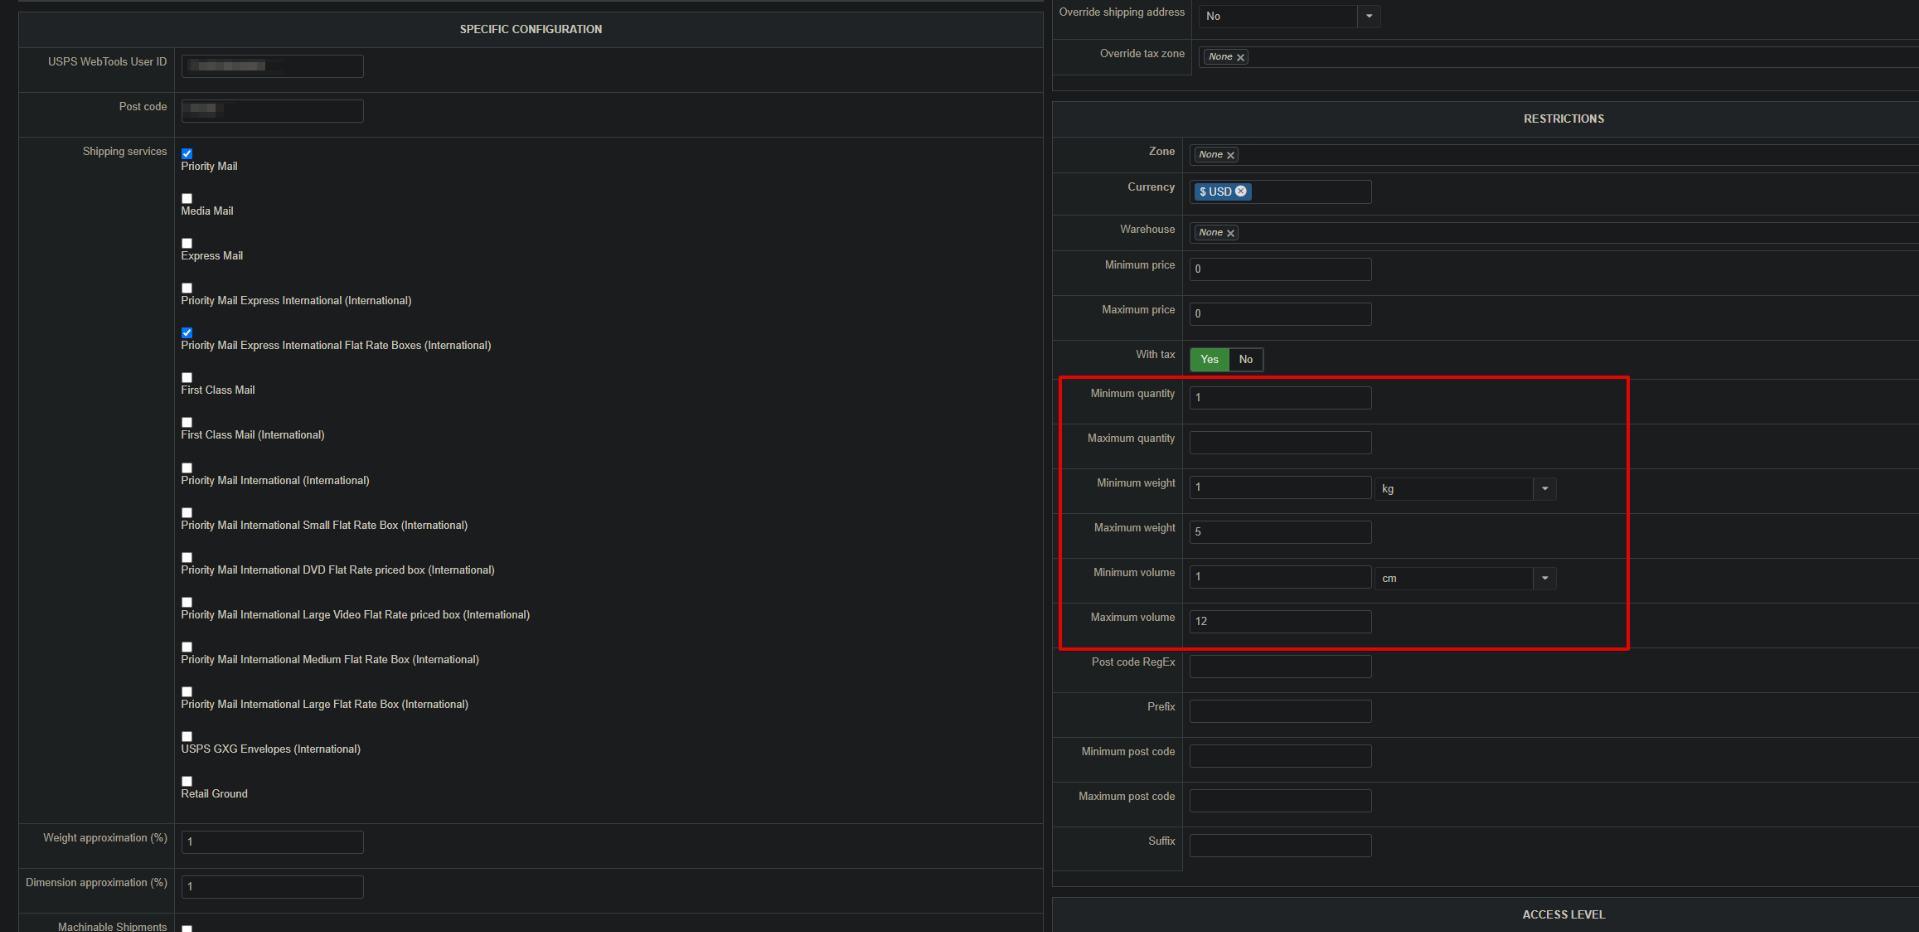Enable the First Class Mail checkbox

[x=187, y=378]
